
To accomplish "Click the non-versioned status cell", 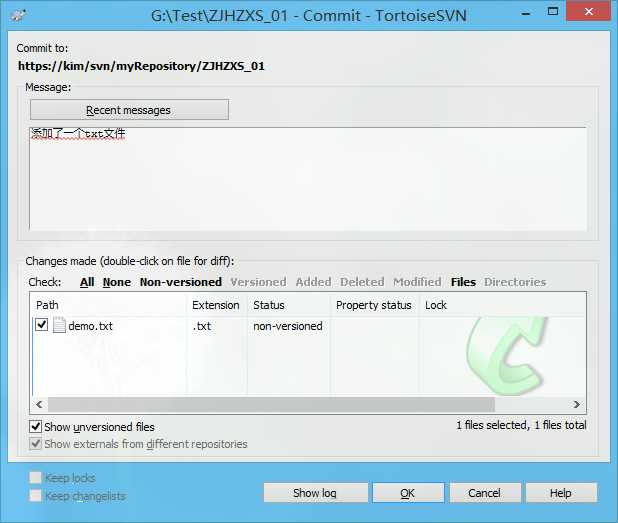I will [288, 326].
